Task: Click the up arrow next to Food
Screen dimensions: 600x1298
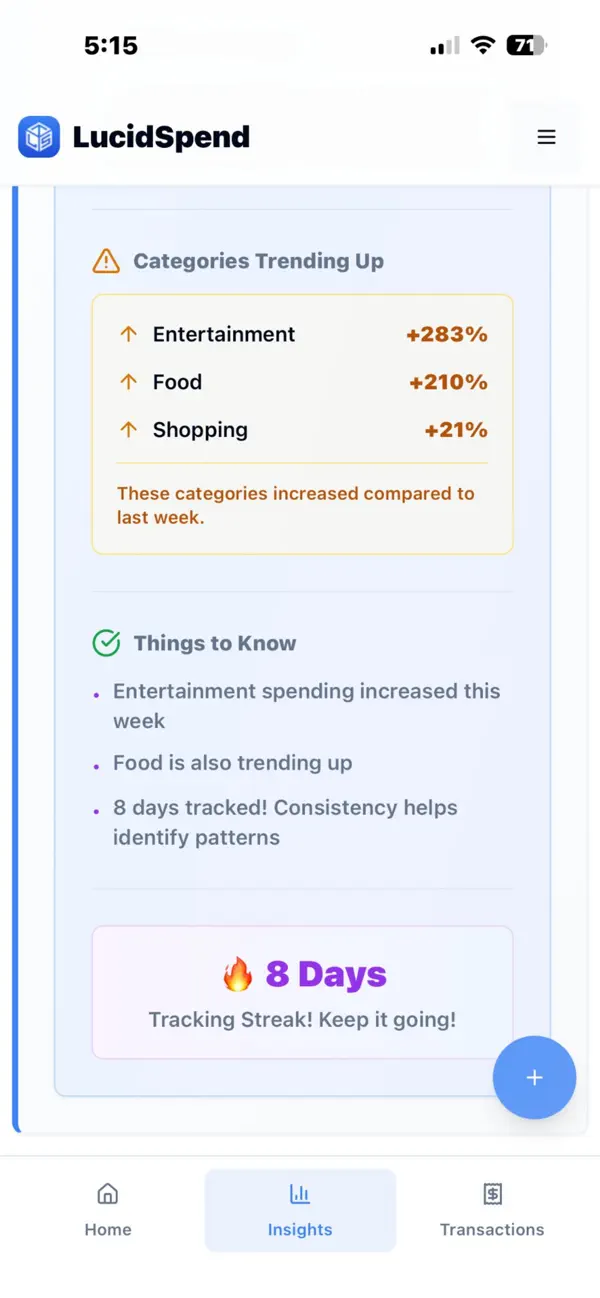Action: 128,382
